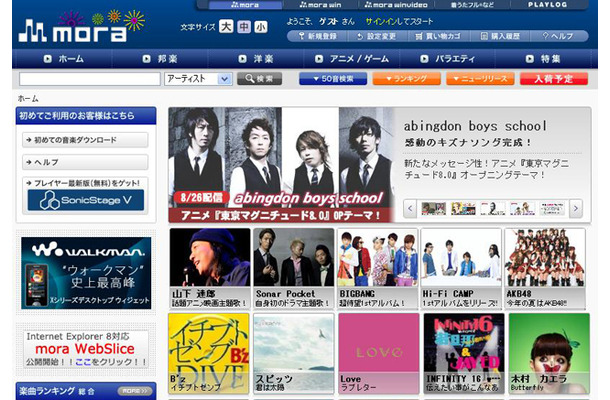Image resolution: width=610 pixels, height=400 pixels.
Task: Expand the ランキング dropdown
Action: [x=407, y=79]
